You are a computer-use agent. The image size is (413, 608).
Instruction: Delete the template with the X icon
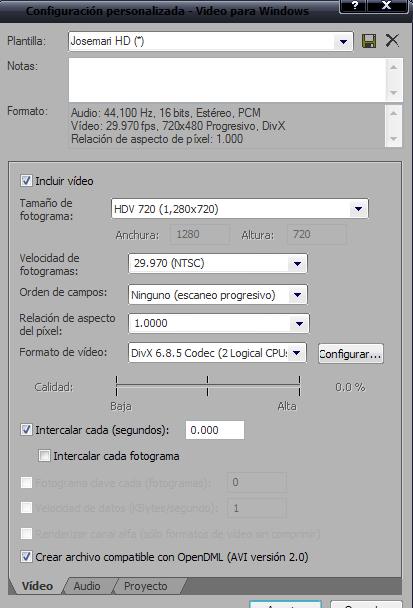coord(392,40)
